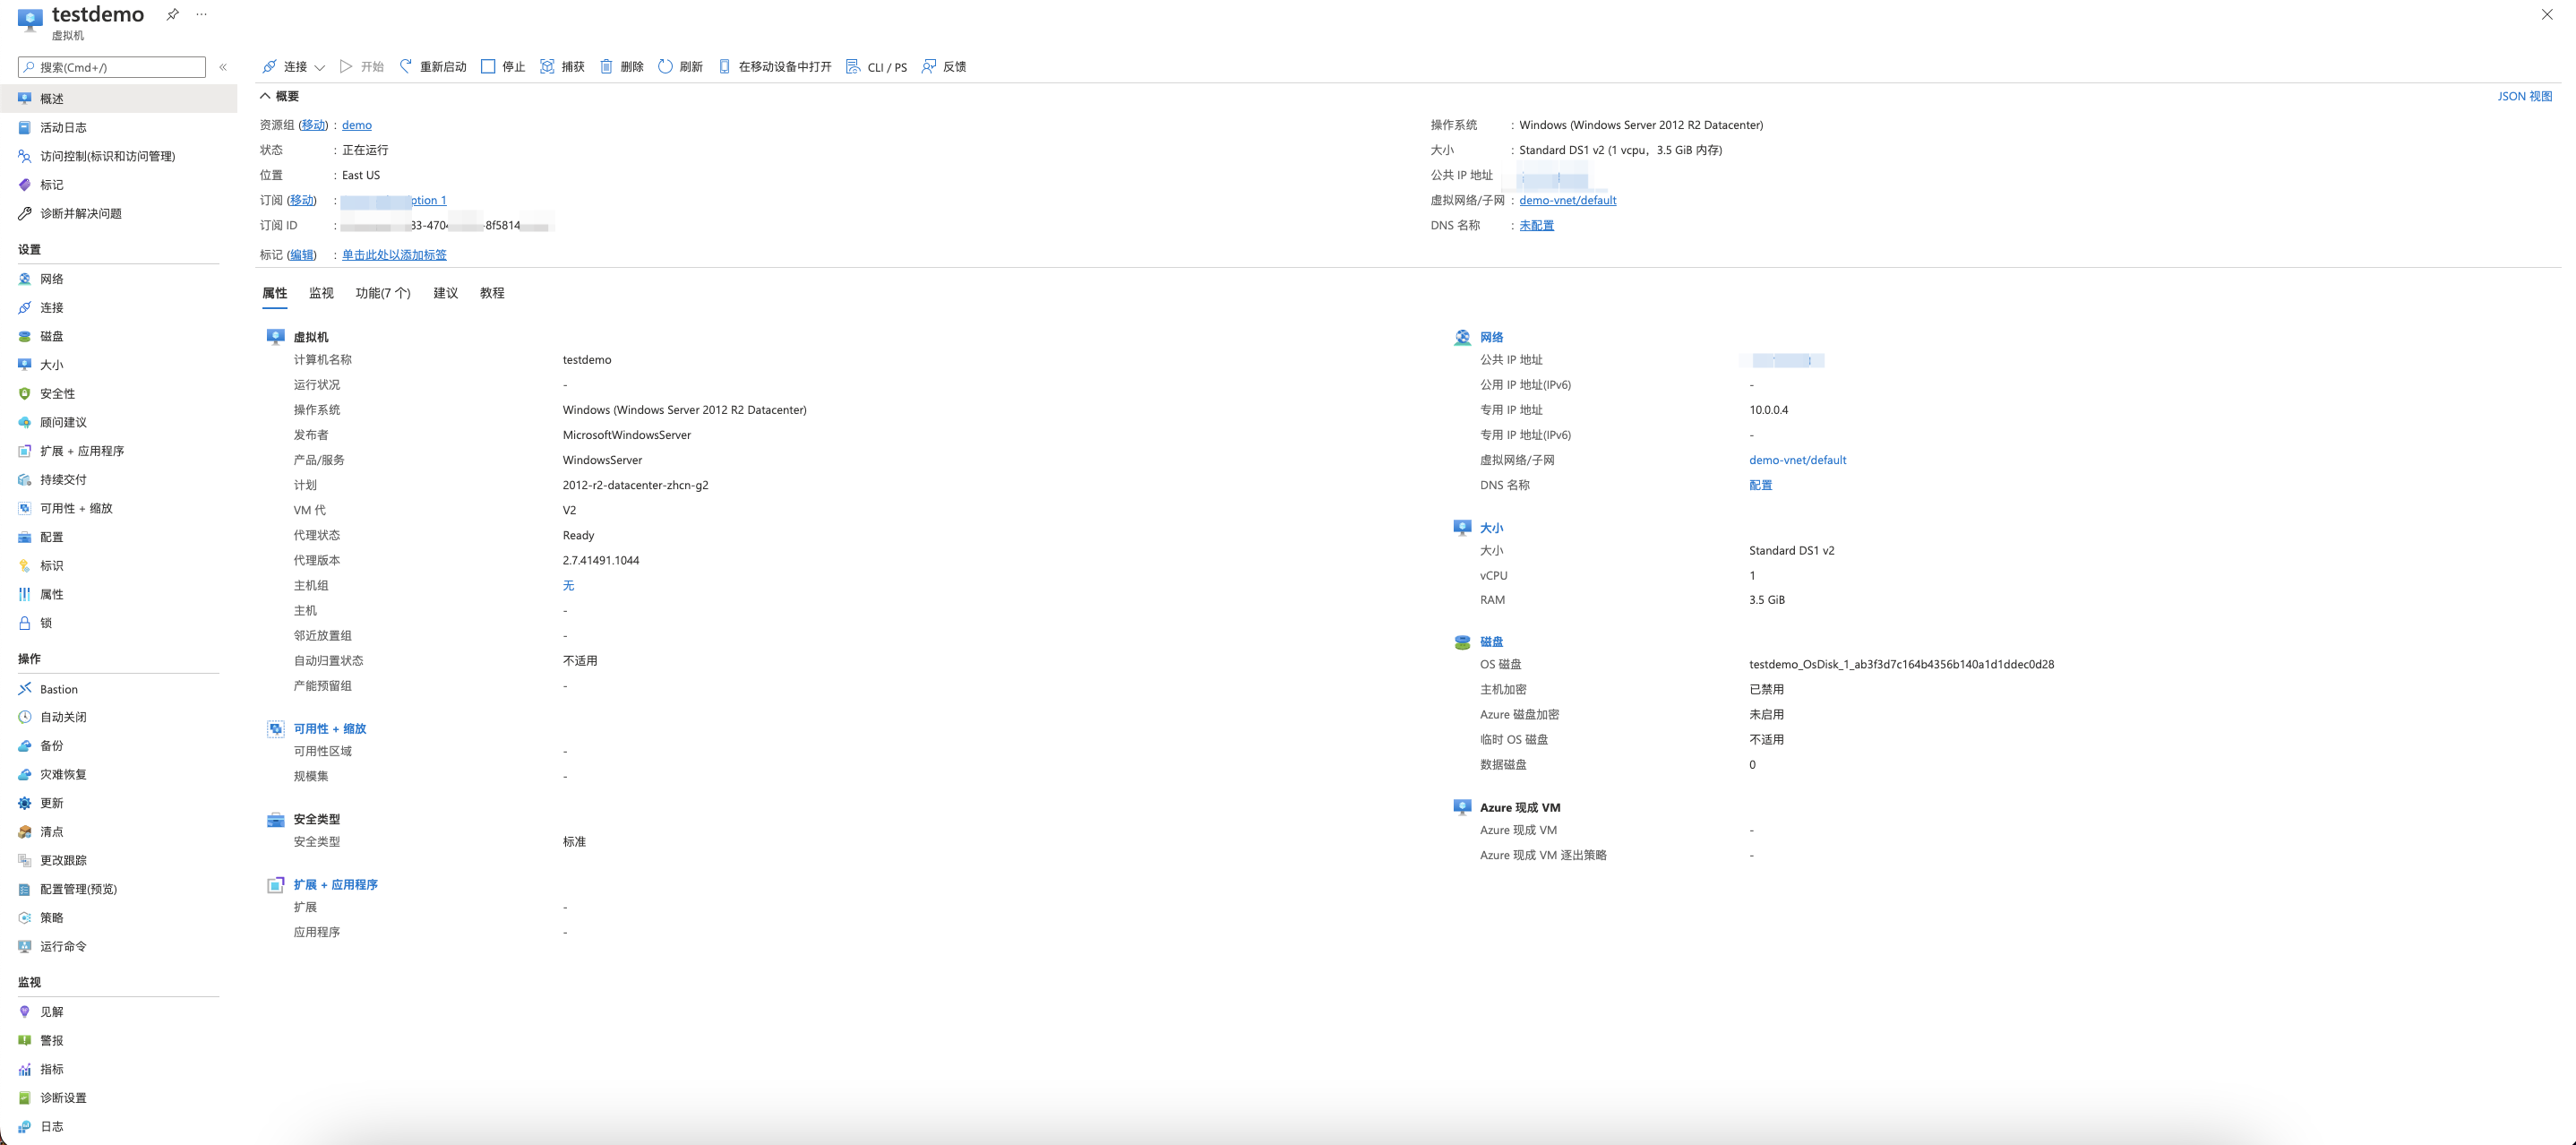Click the 编辑 link beside 标记
Image resolution: width=2576 pixels, height=1145 pixels.
click(x=301, y=255)
